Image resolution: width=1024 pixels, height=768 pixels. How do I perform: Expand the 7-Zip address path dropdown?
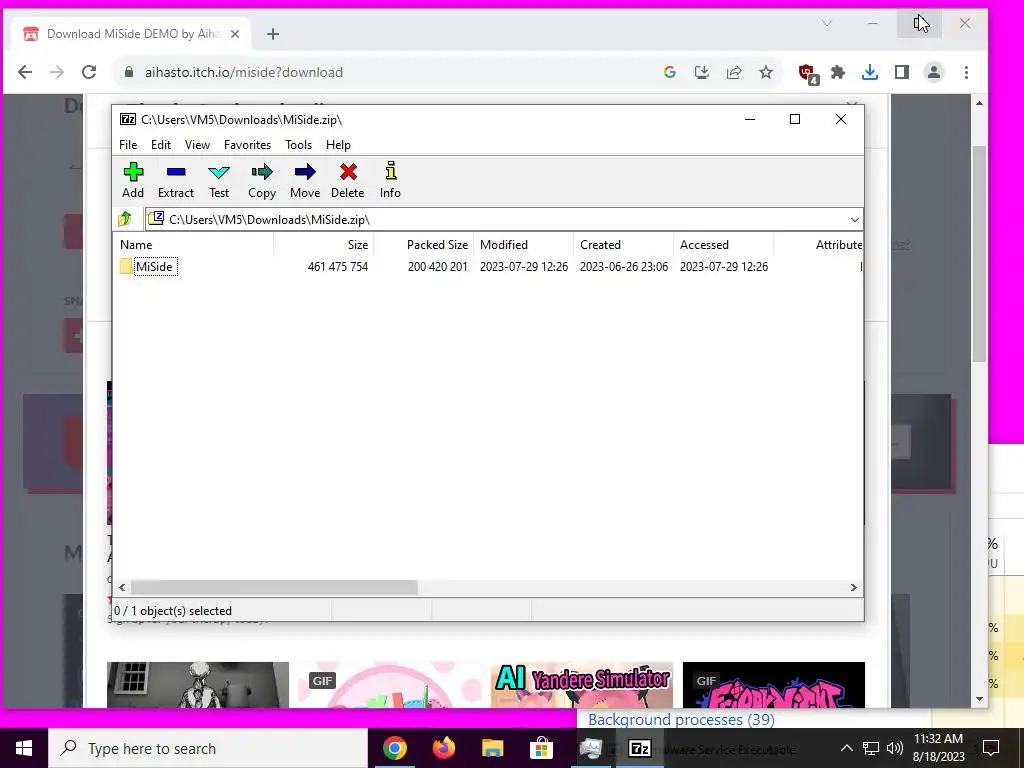[x=854, y=219]
